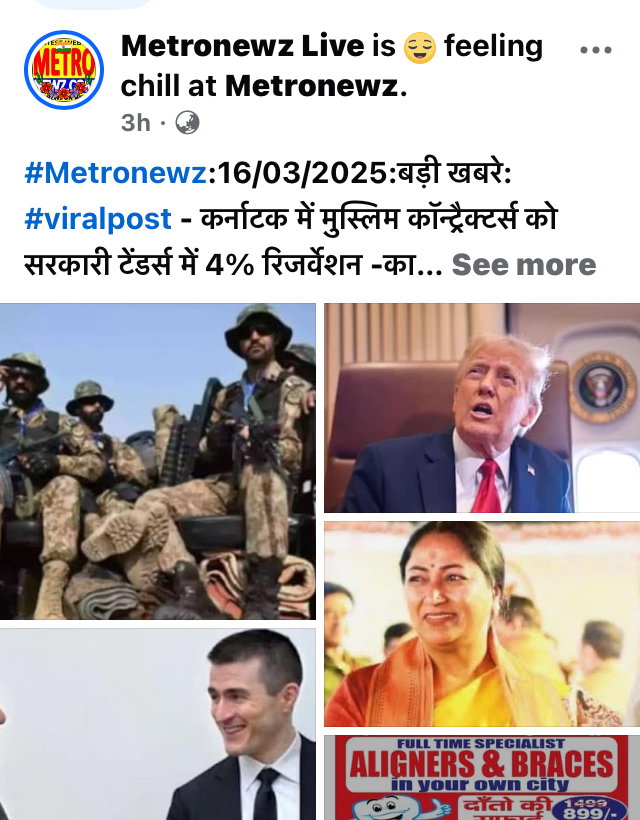Screen dimensions: 640x820
Task: Click the 899/- price badge in ad
Action: pyautogui.click(x=589, y=808)
